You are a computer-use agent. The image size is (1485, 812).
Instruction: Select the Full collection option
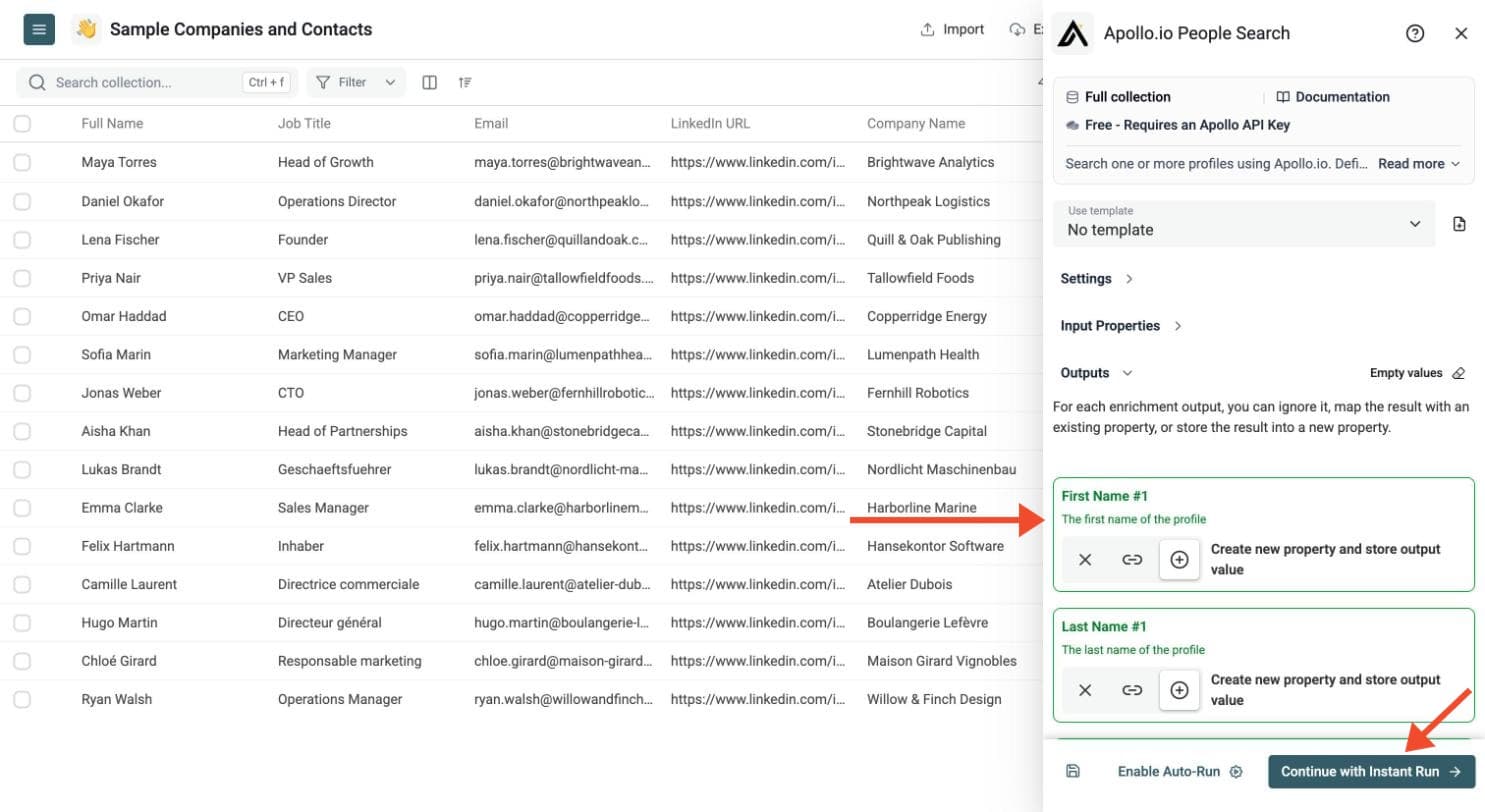point(1118,97)
